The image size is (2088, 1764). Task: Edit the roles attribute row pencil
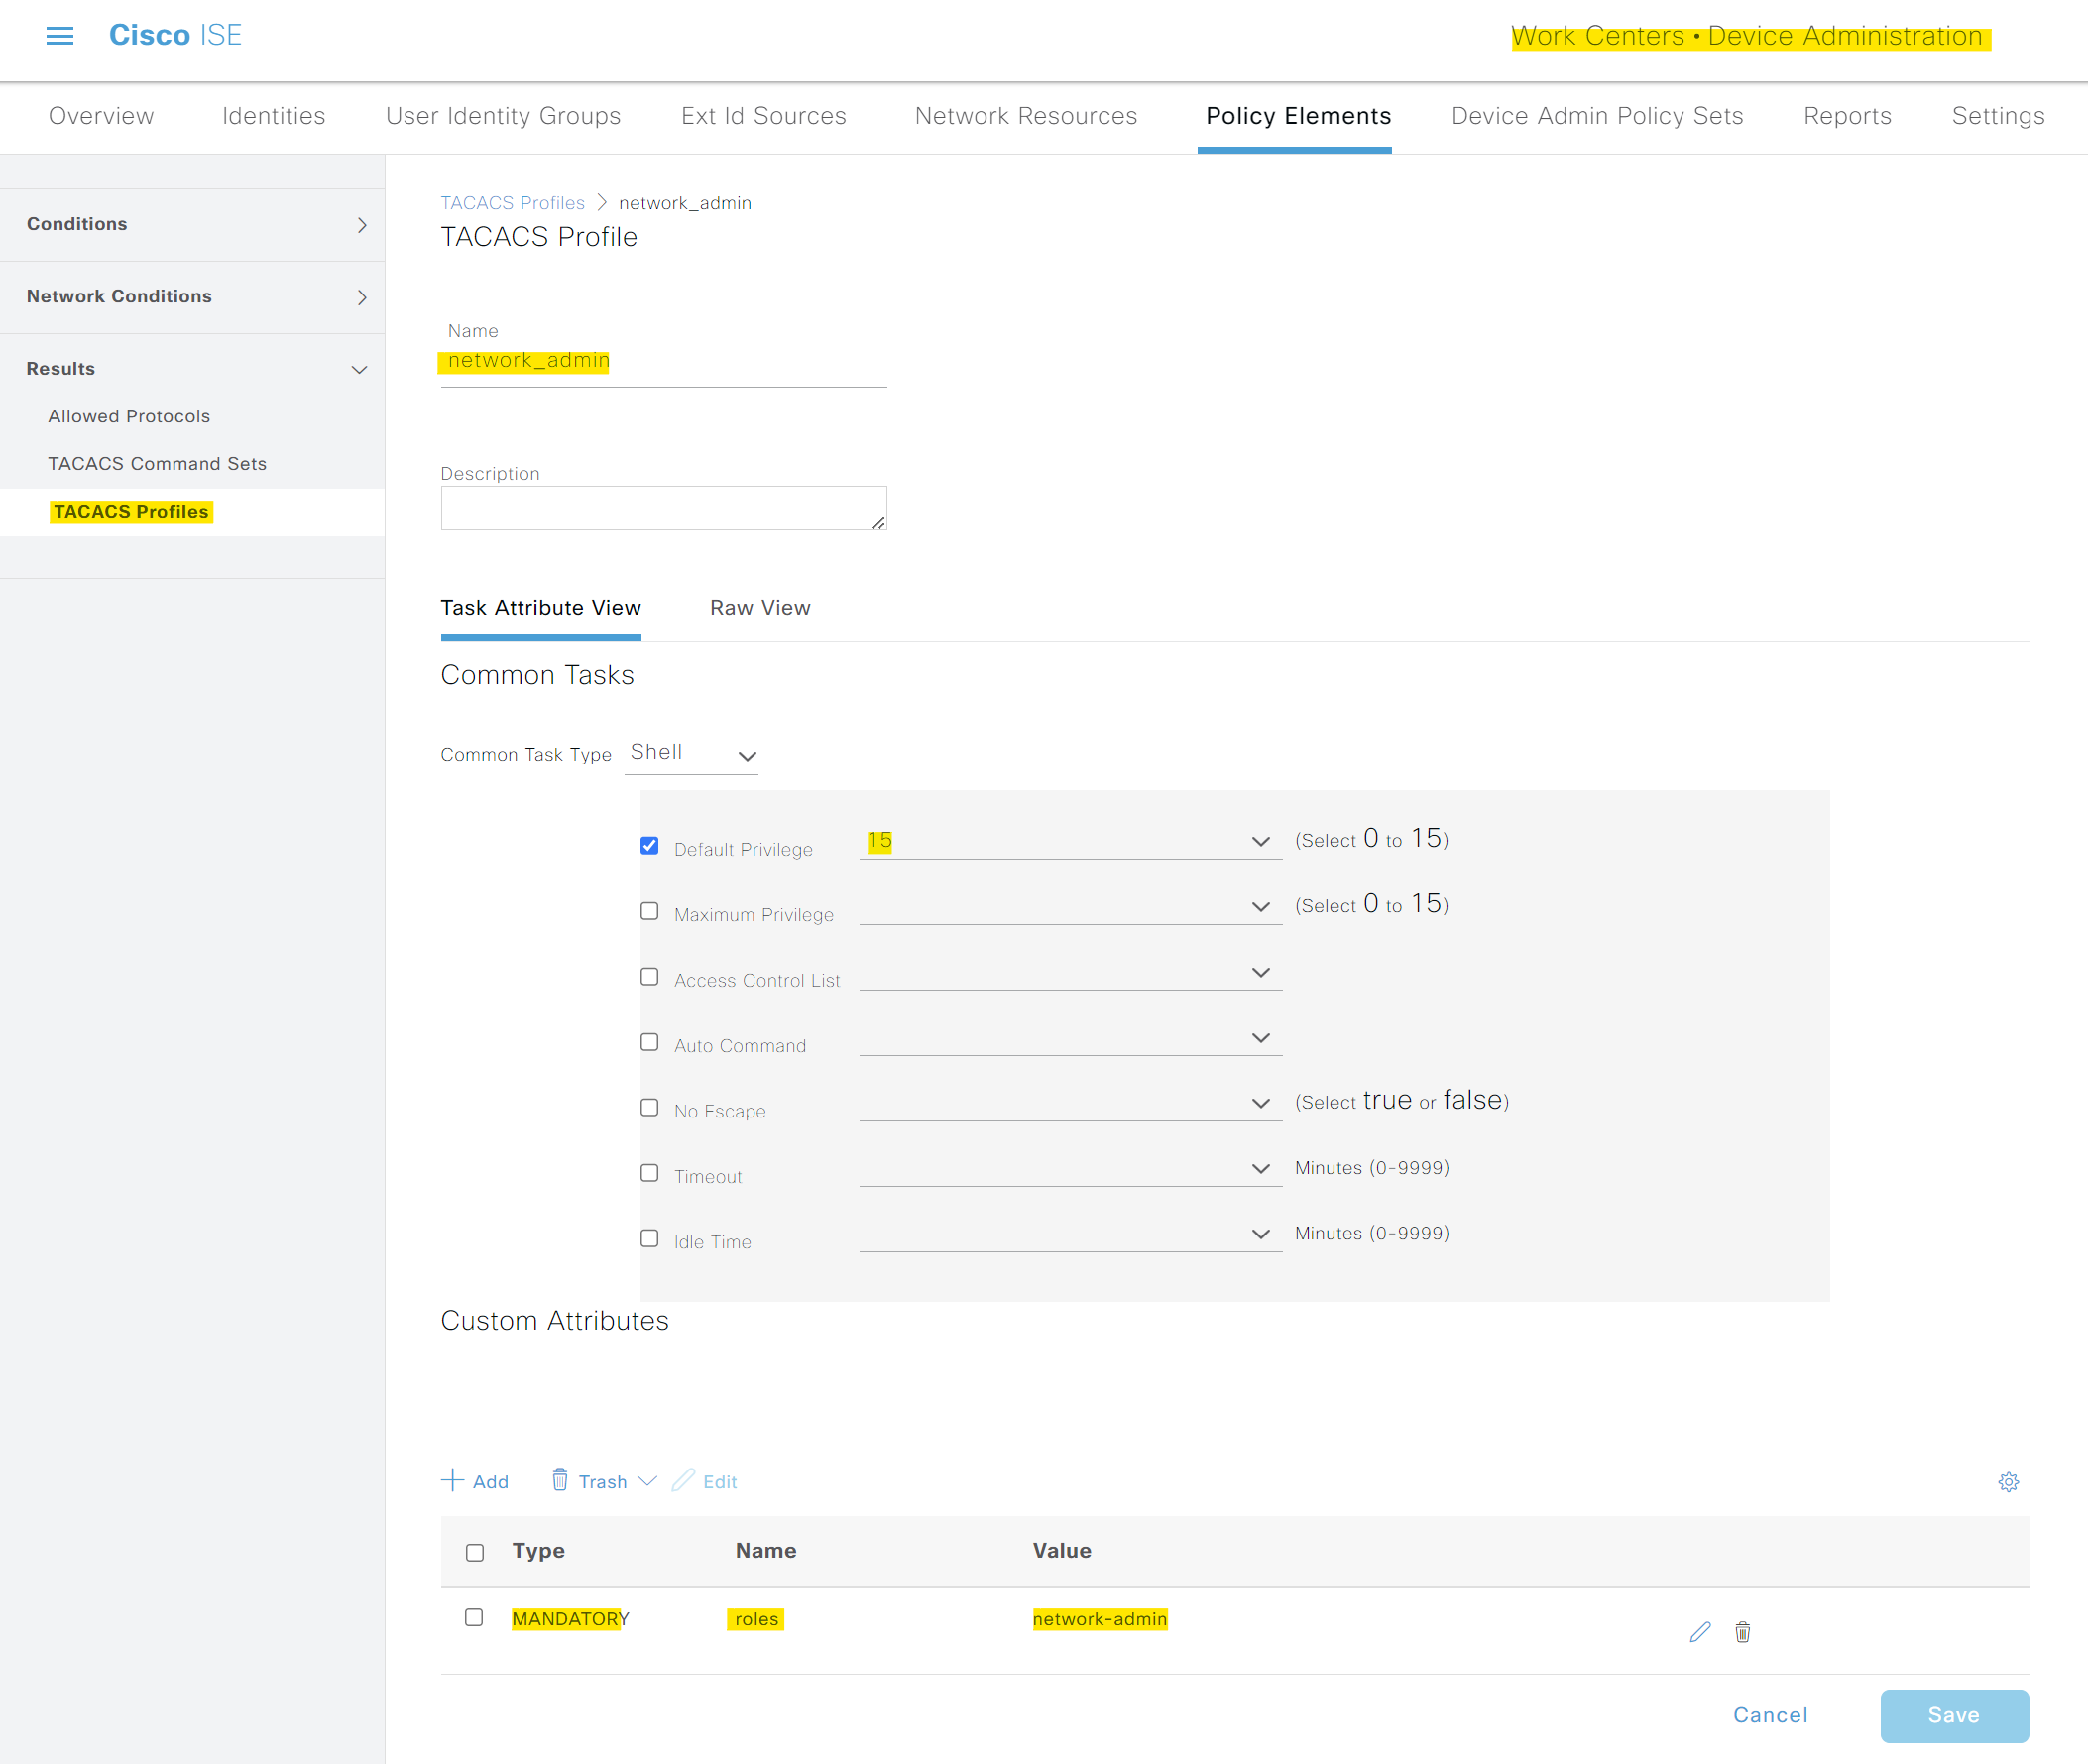point(1700,1632)
